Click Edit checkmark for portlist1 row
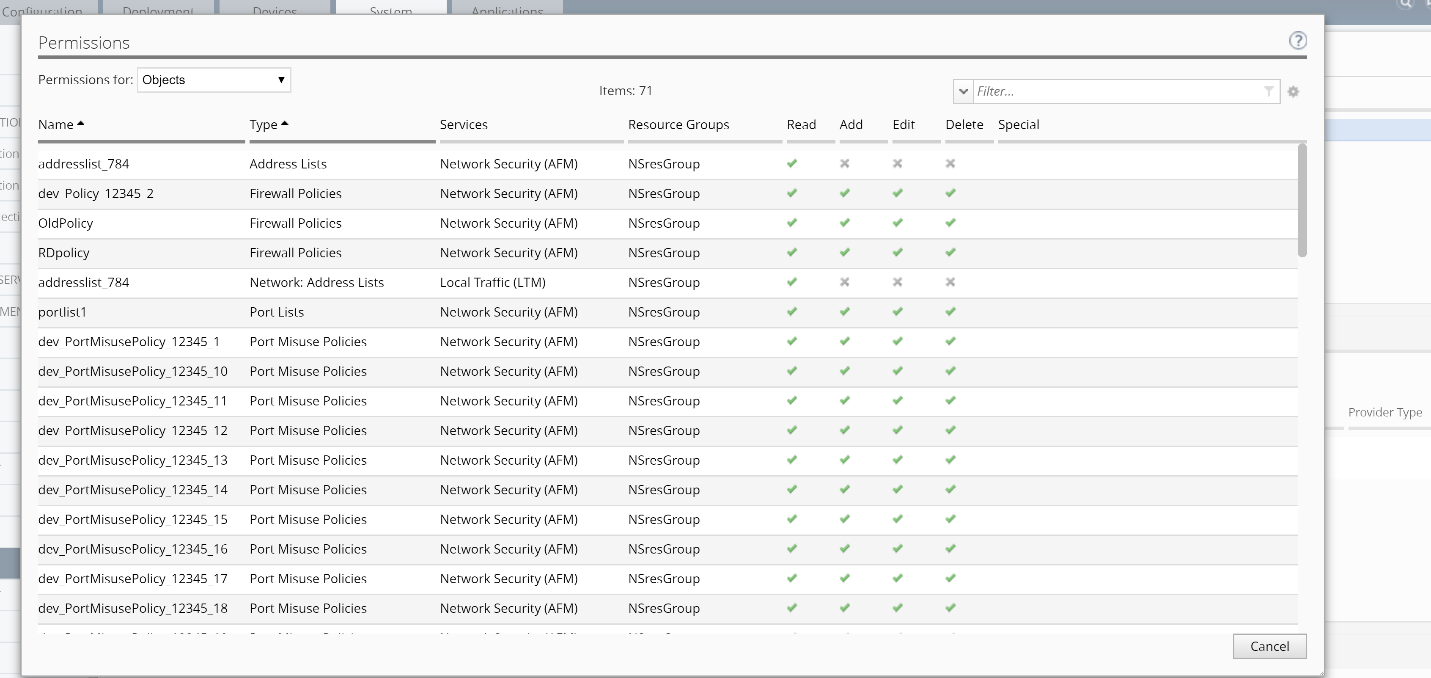 point(898,312)
